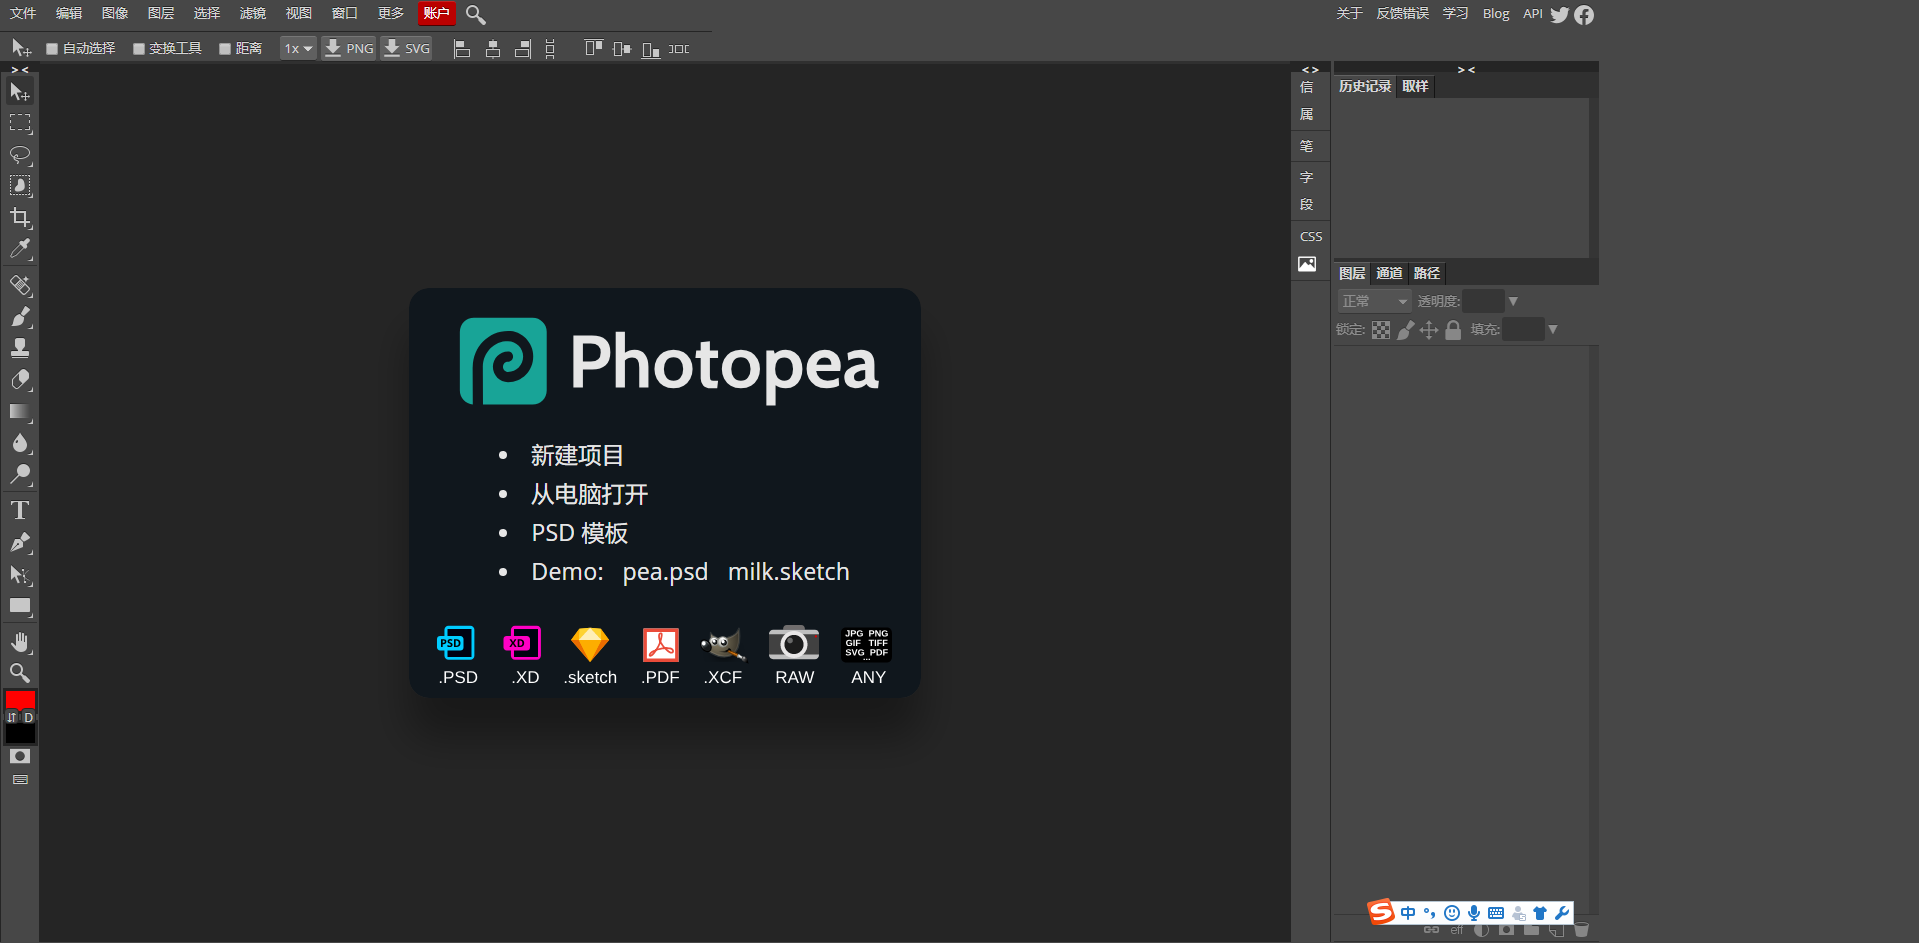
Task: Click the align bottom edges icon
Action: (651, 49)
